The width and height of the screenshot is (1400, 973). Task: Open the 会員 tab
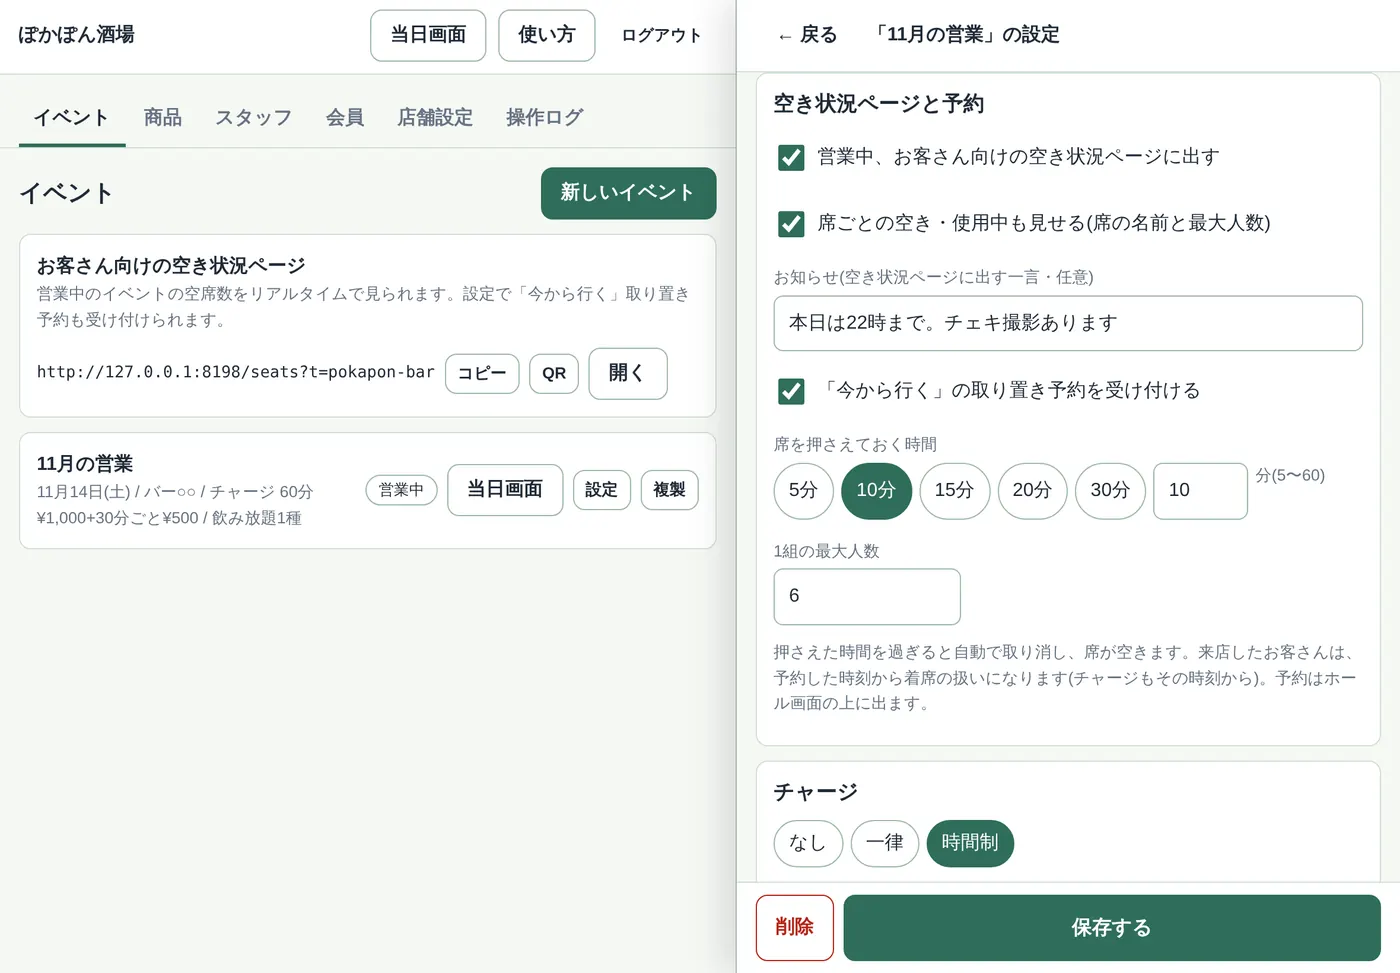tap(345, 118)
